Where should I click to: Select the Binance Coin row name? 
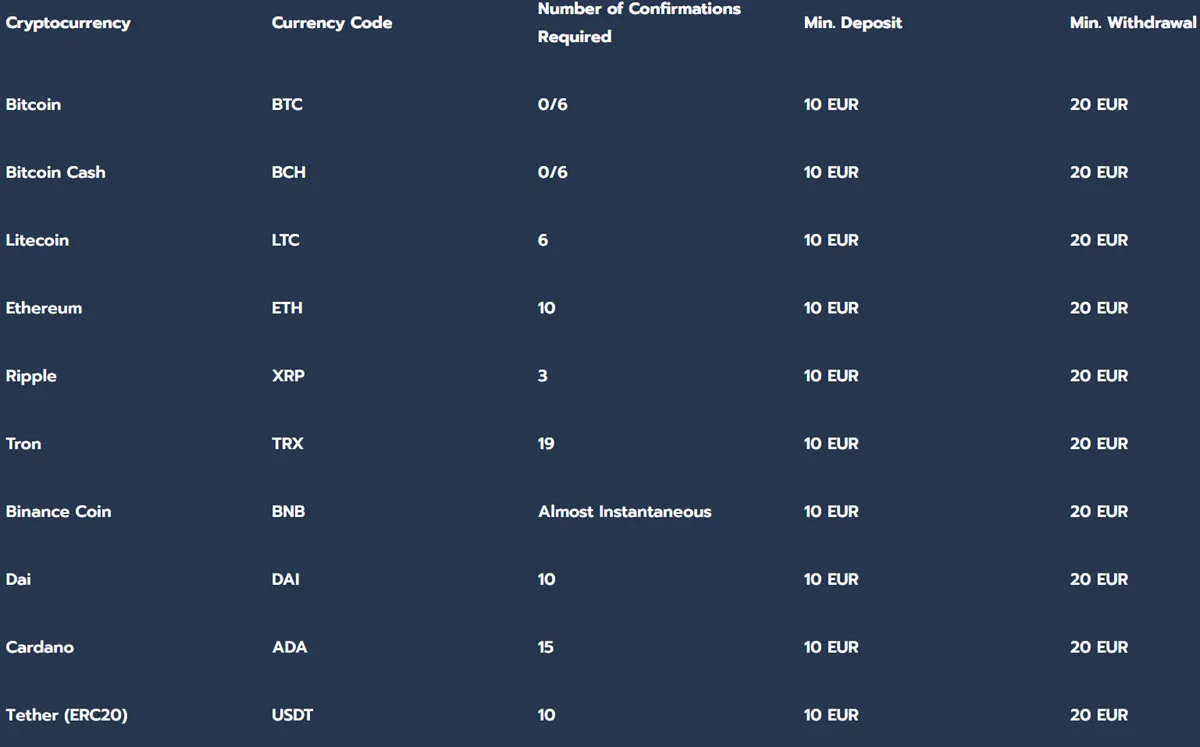[x=58, y=511]
